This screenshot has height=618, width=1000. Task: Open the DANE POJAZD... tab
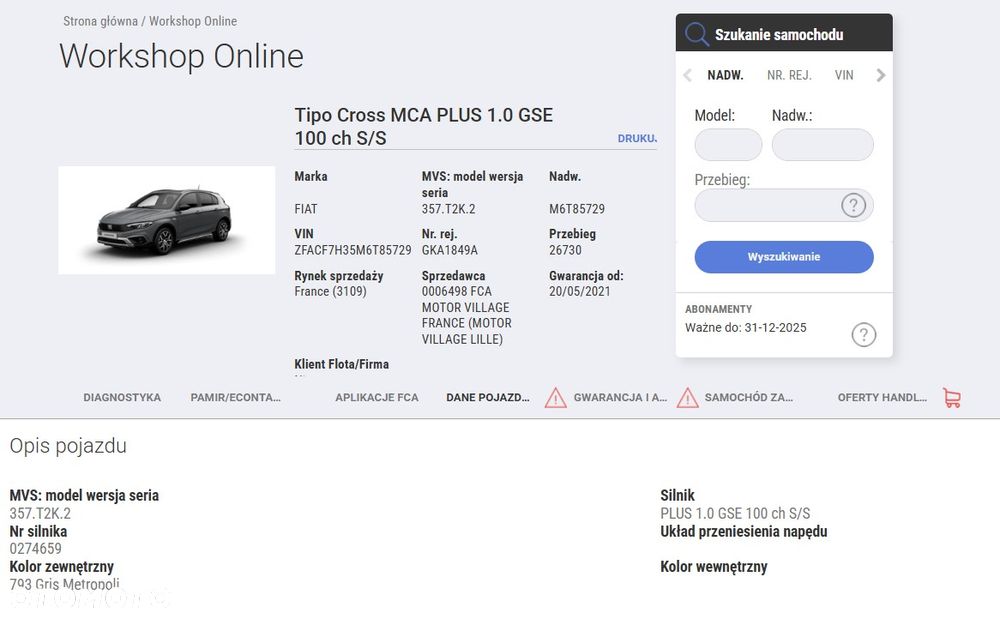tap(488, 397)
